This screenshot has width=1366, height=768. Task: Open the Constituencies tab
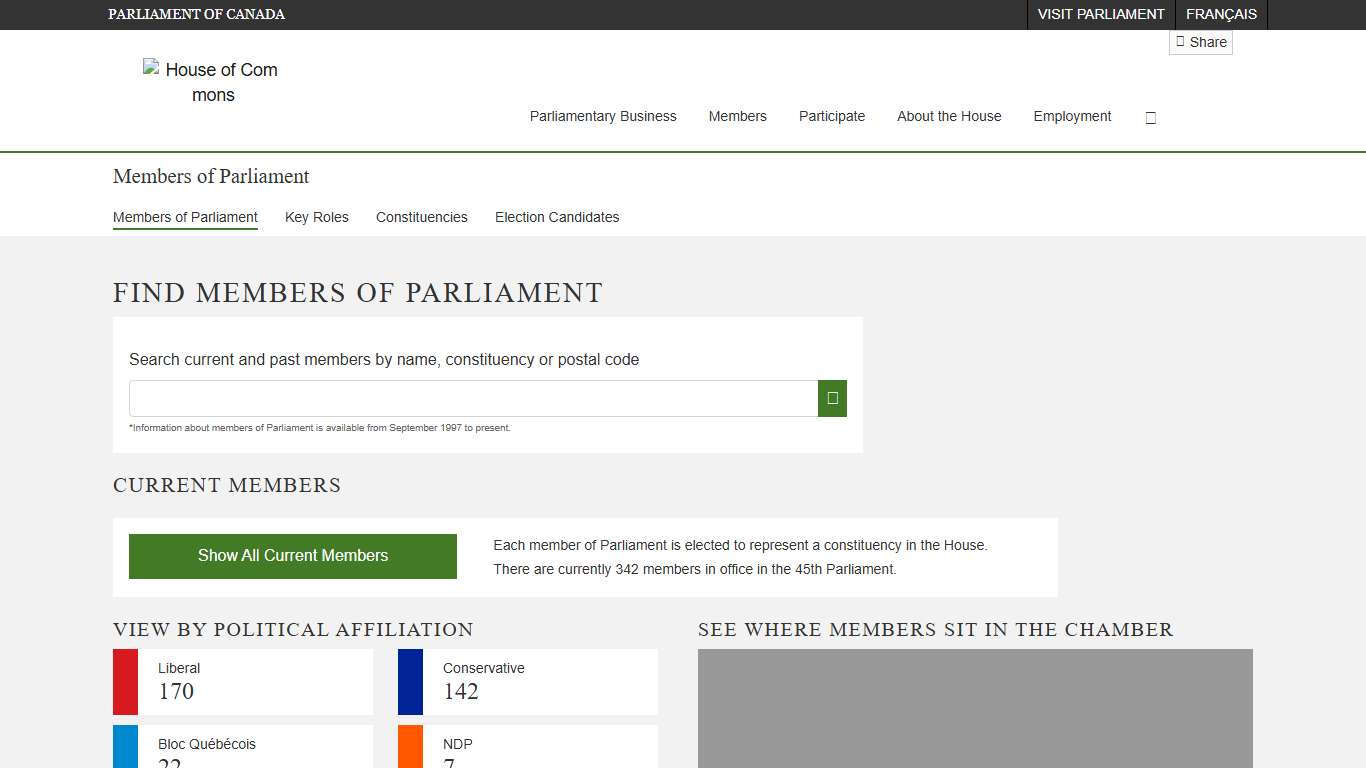click(421, 217)
